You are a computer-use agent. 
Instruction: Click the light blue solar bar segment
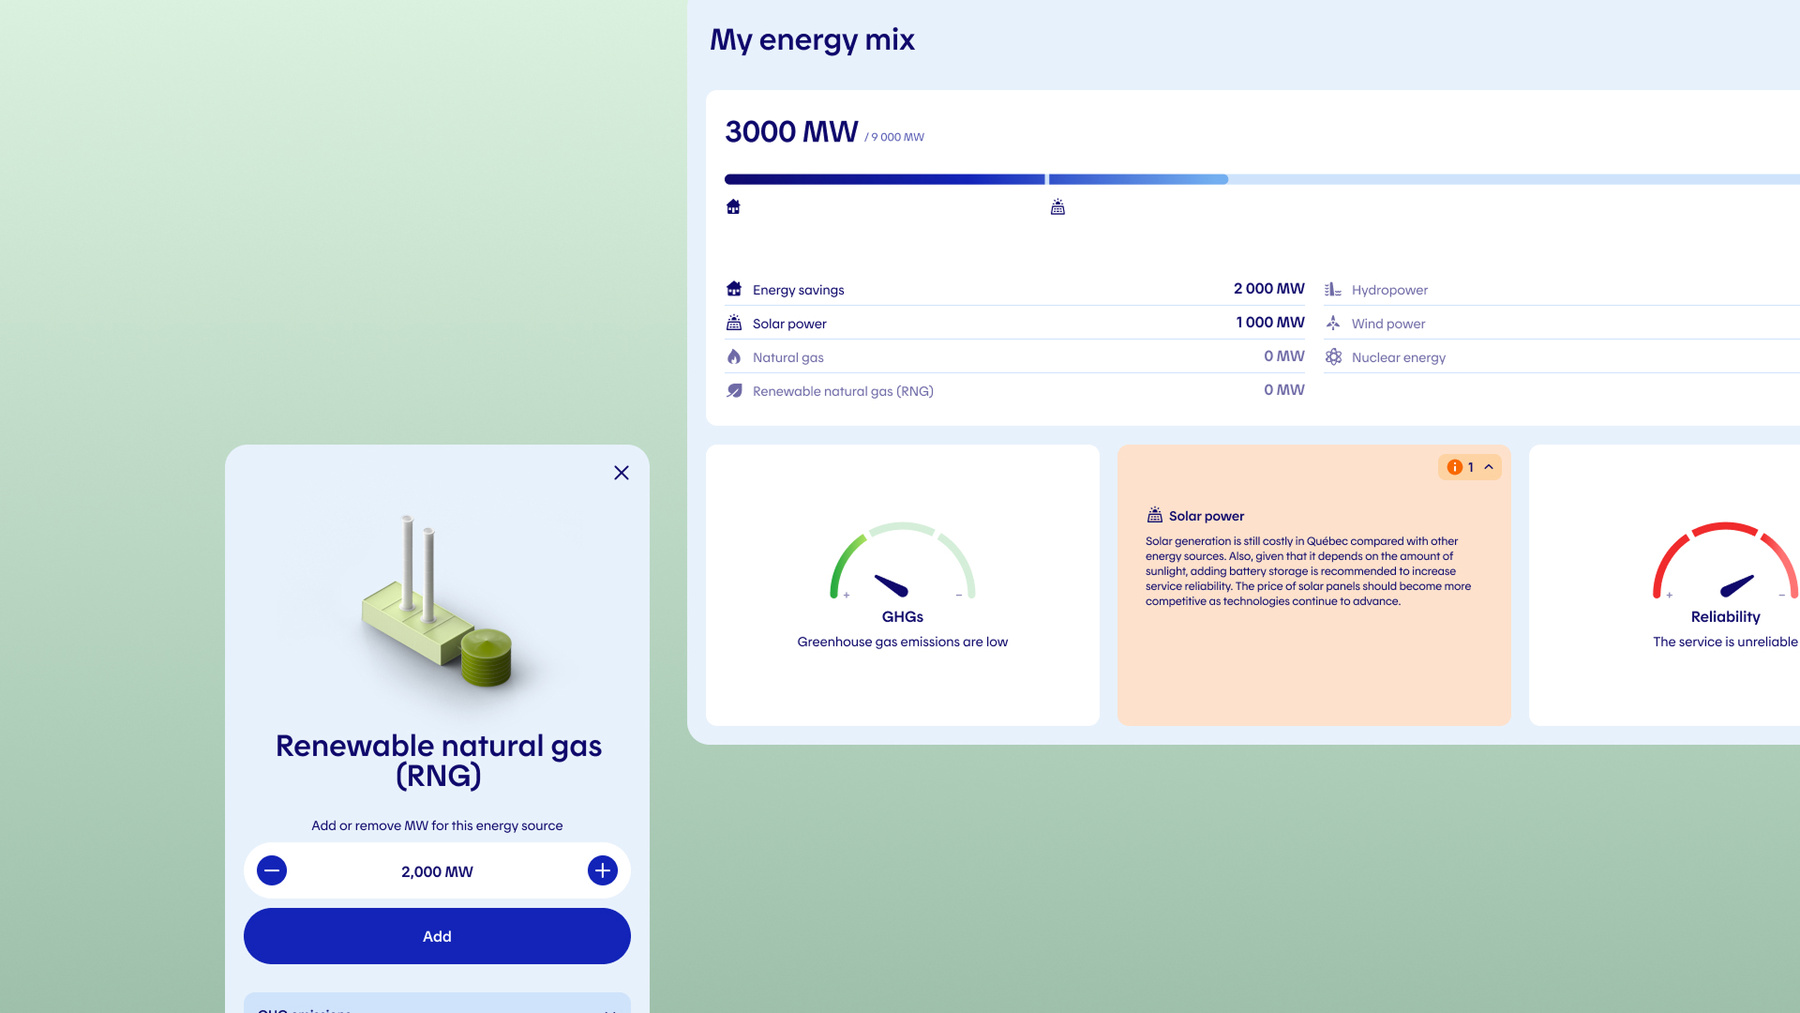1138,180
